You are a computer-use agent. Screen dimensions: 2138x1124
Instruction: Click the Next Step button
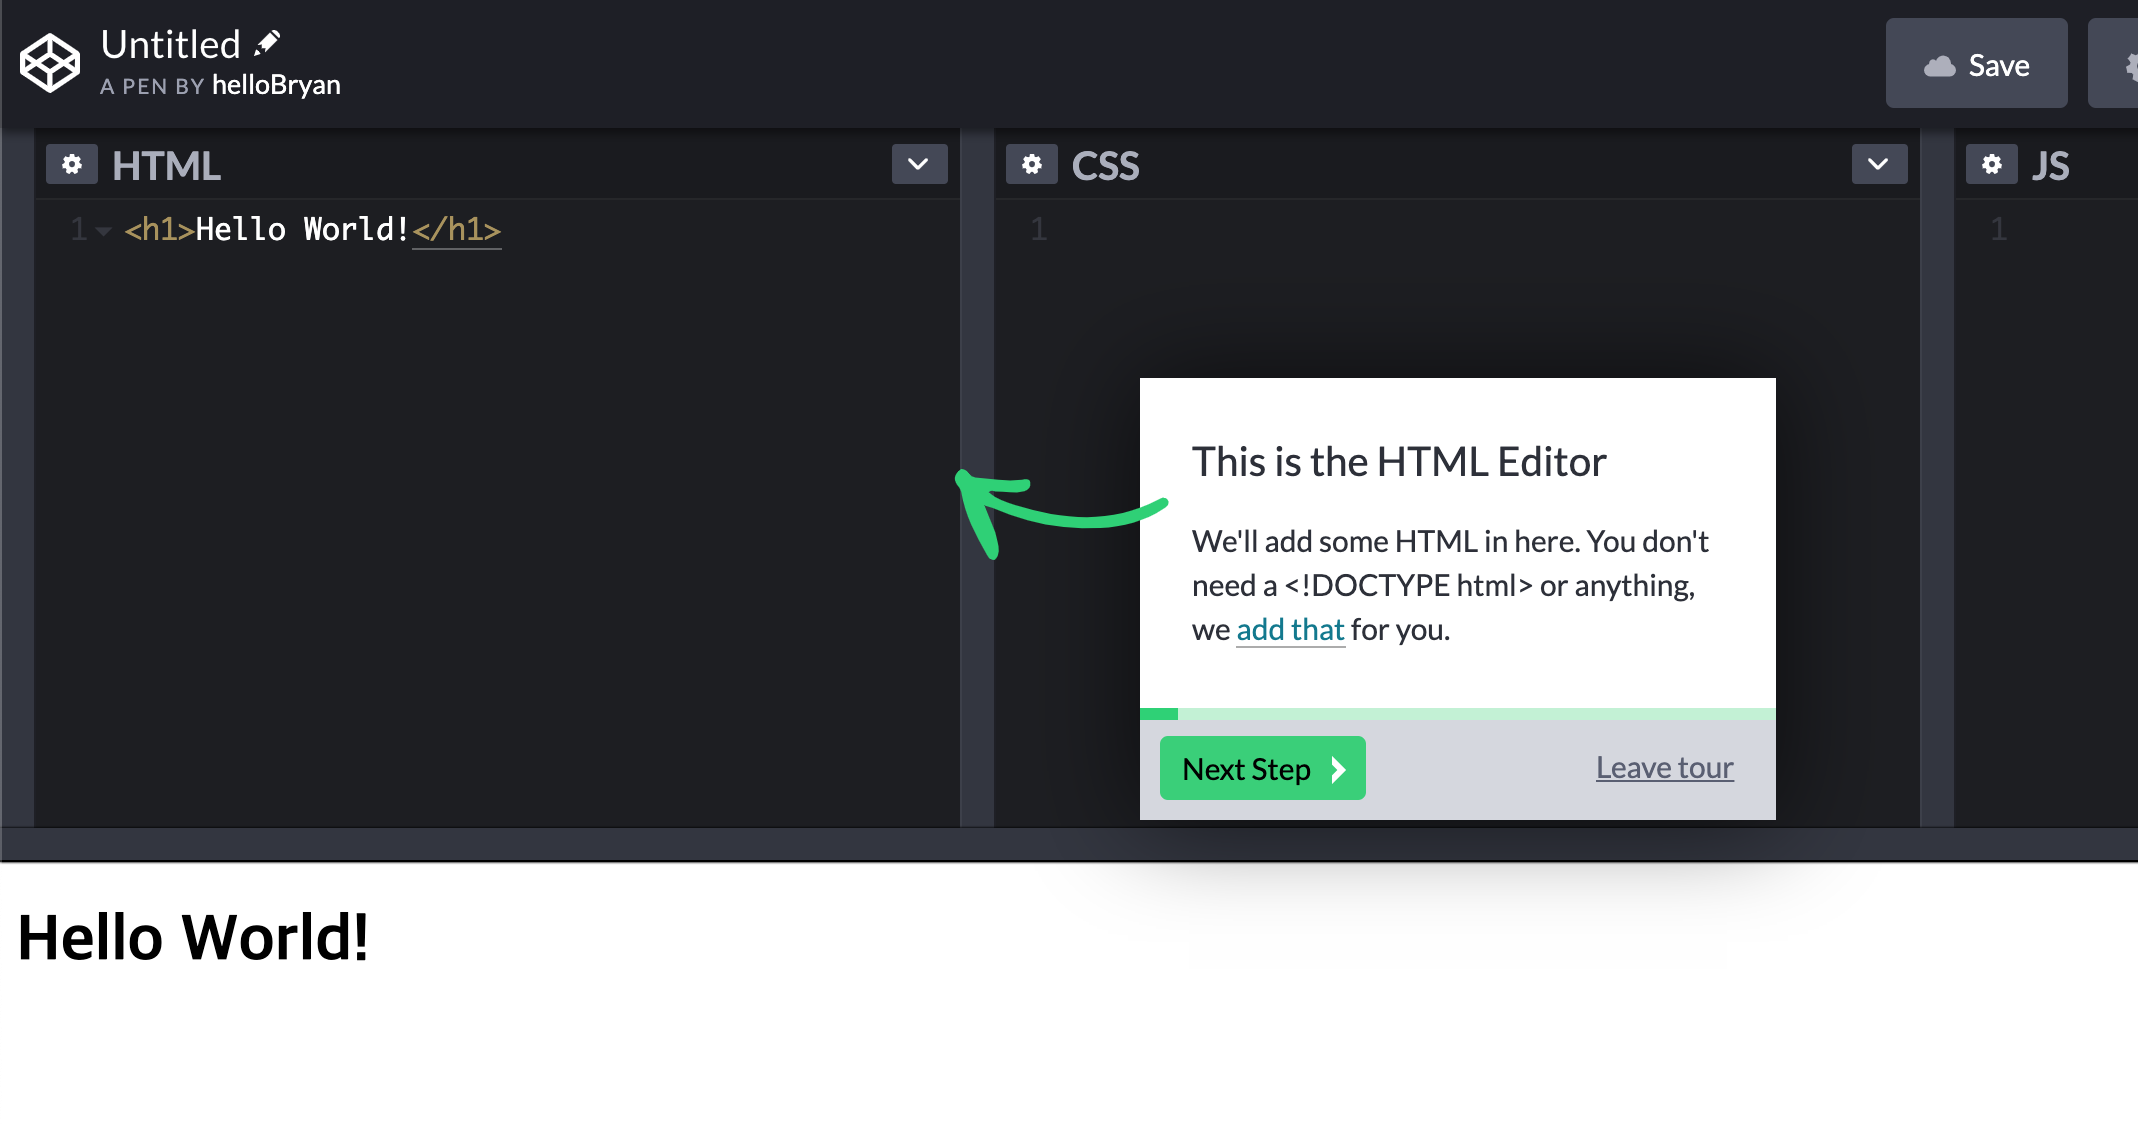point(1262,768)
